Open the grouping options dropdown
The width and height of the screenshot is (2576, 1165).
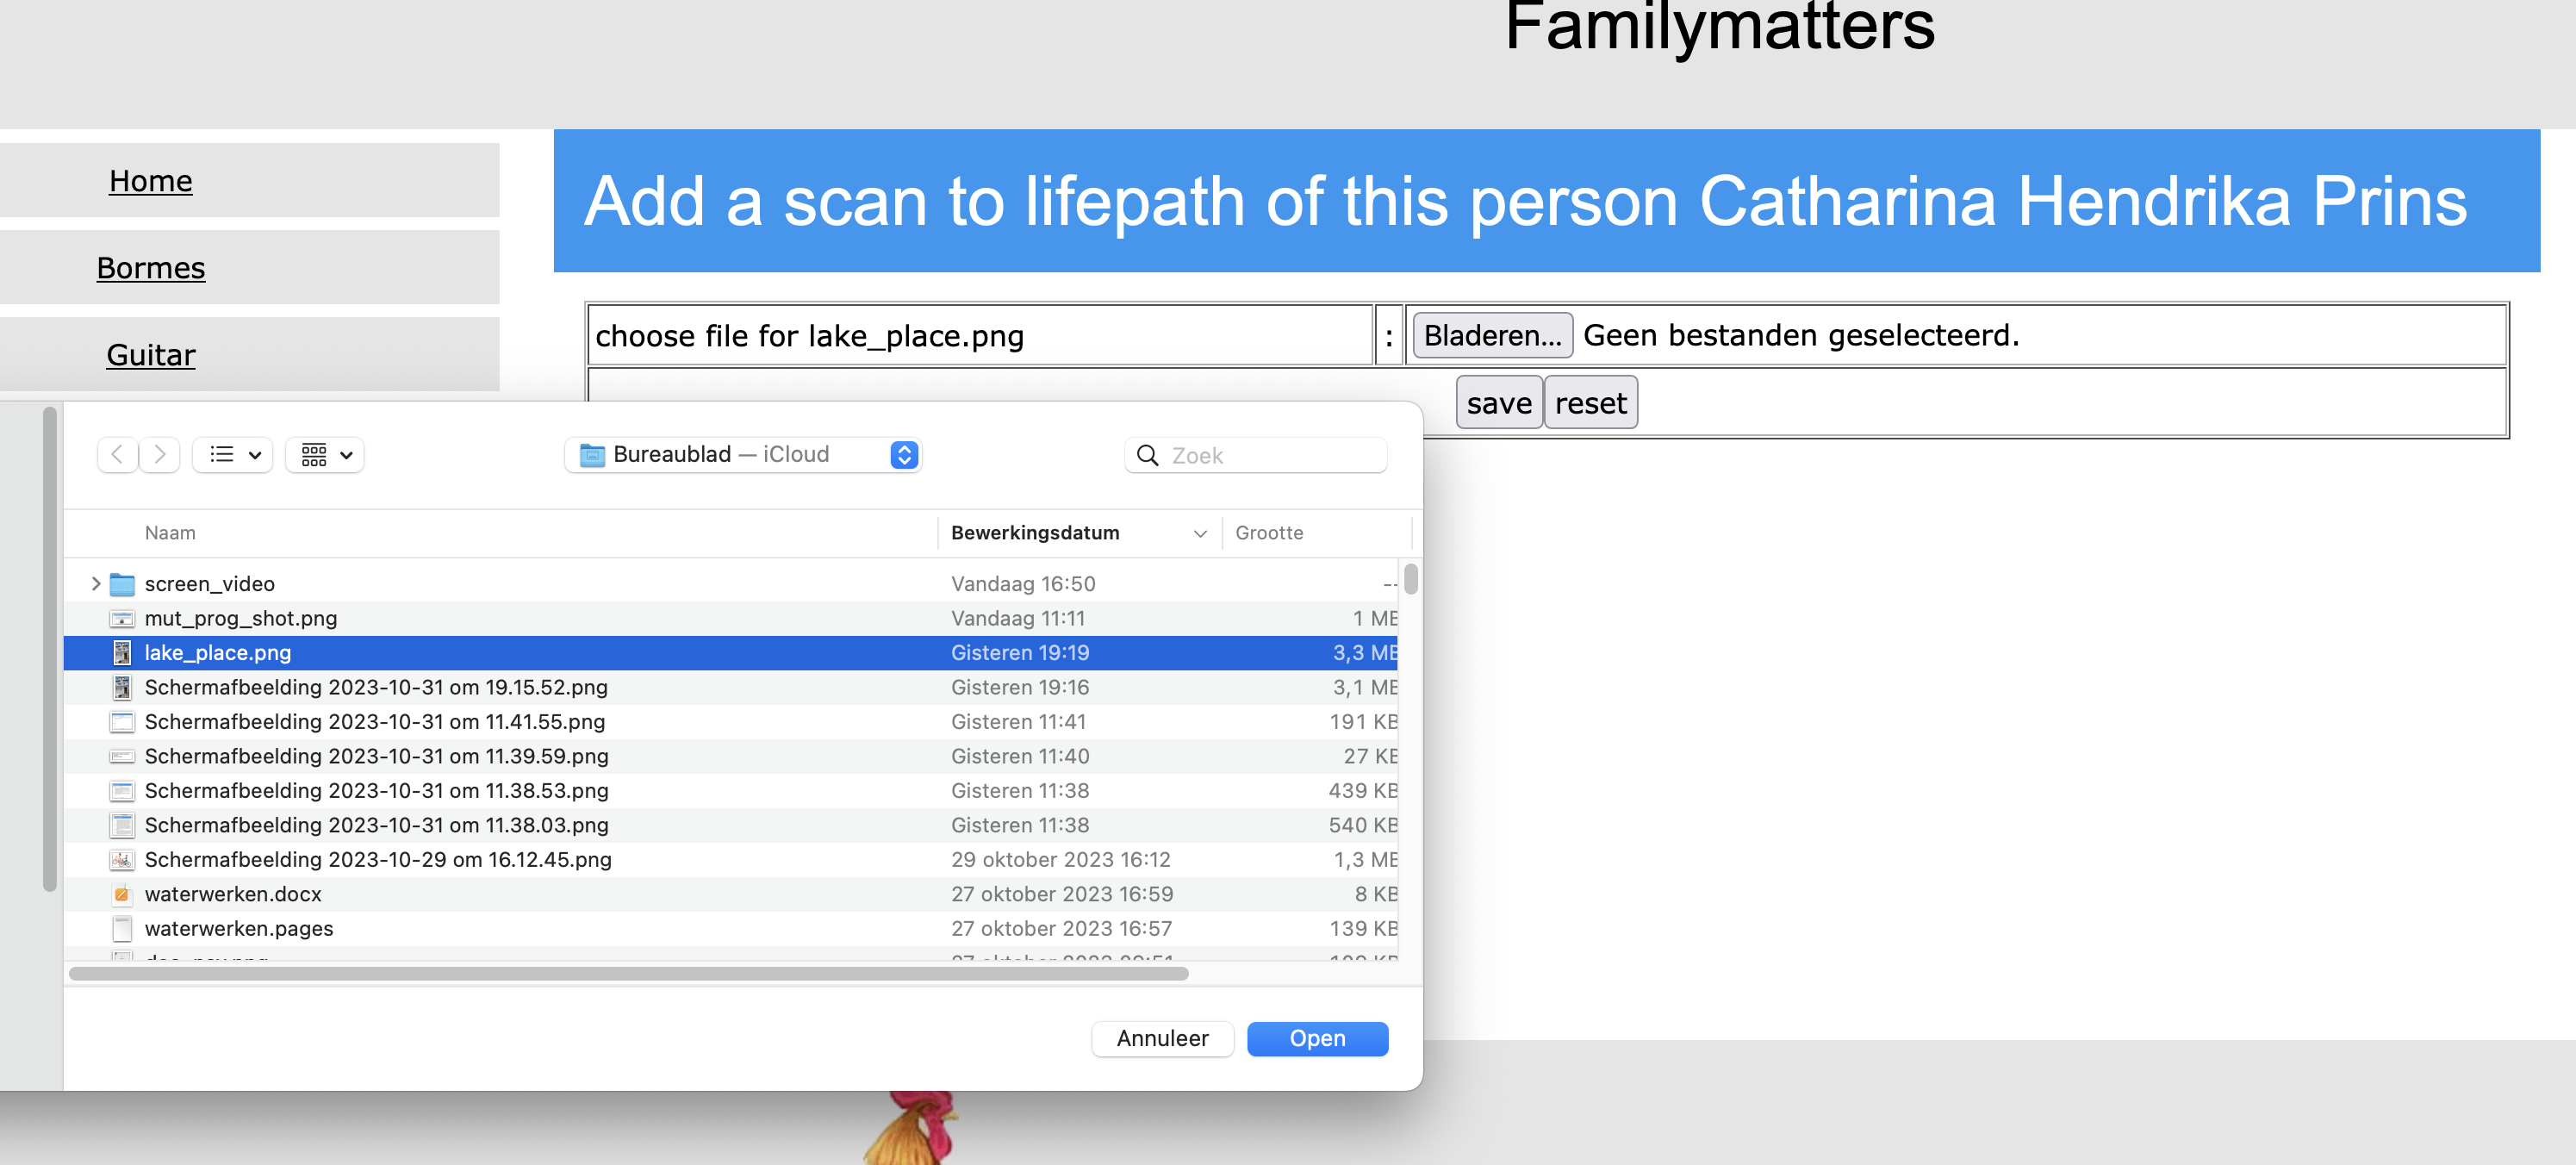pyautogui.click(x=325, y=455)
